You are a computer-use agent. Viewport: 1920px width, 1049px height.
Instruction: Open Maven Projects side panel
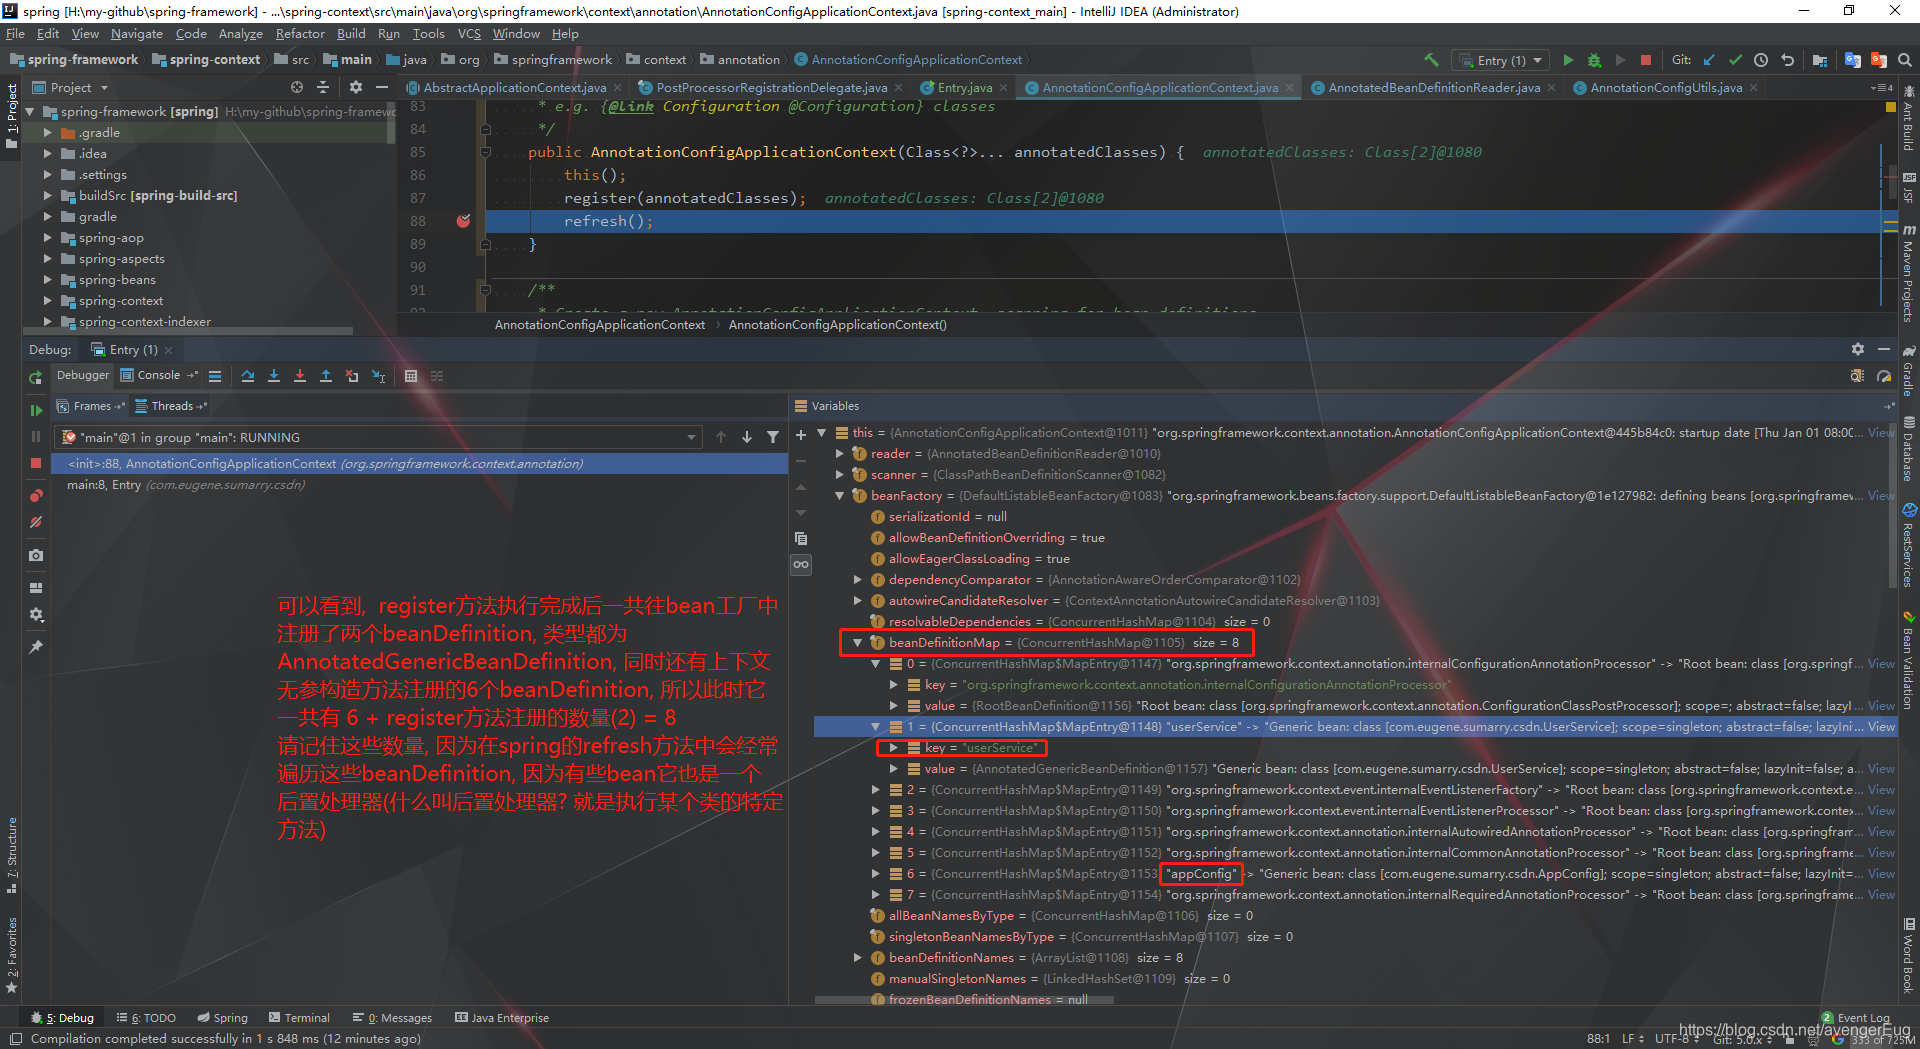tap(1909, 272)
